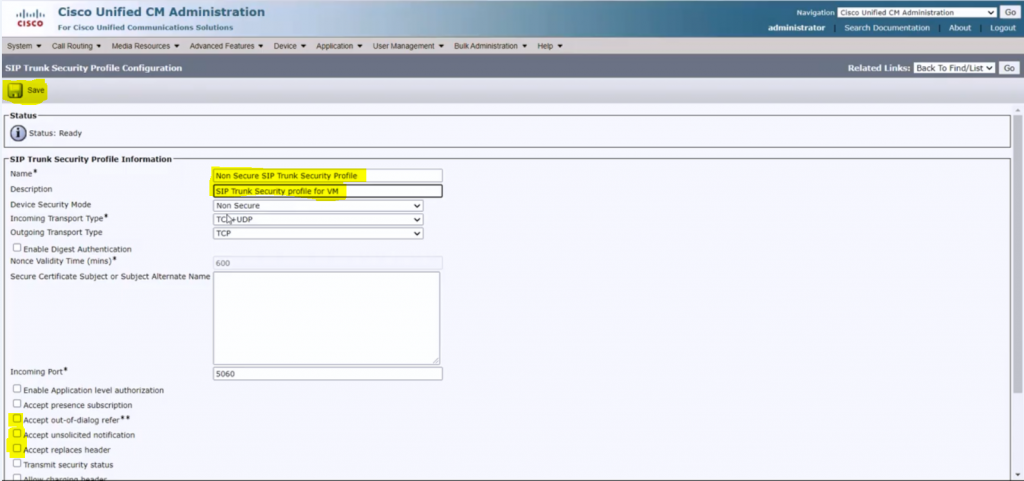This screenshot has height=481, width=1024.
Task: Click the Logout link
Action: (x=1002, y=28)
